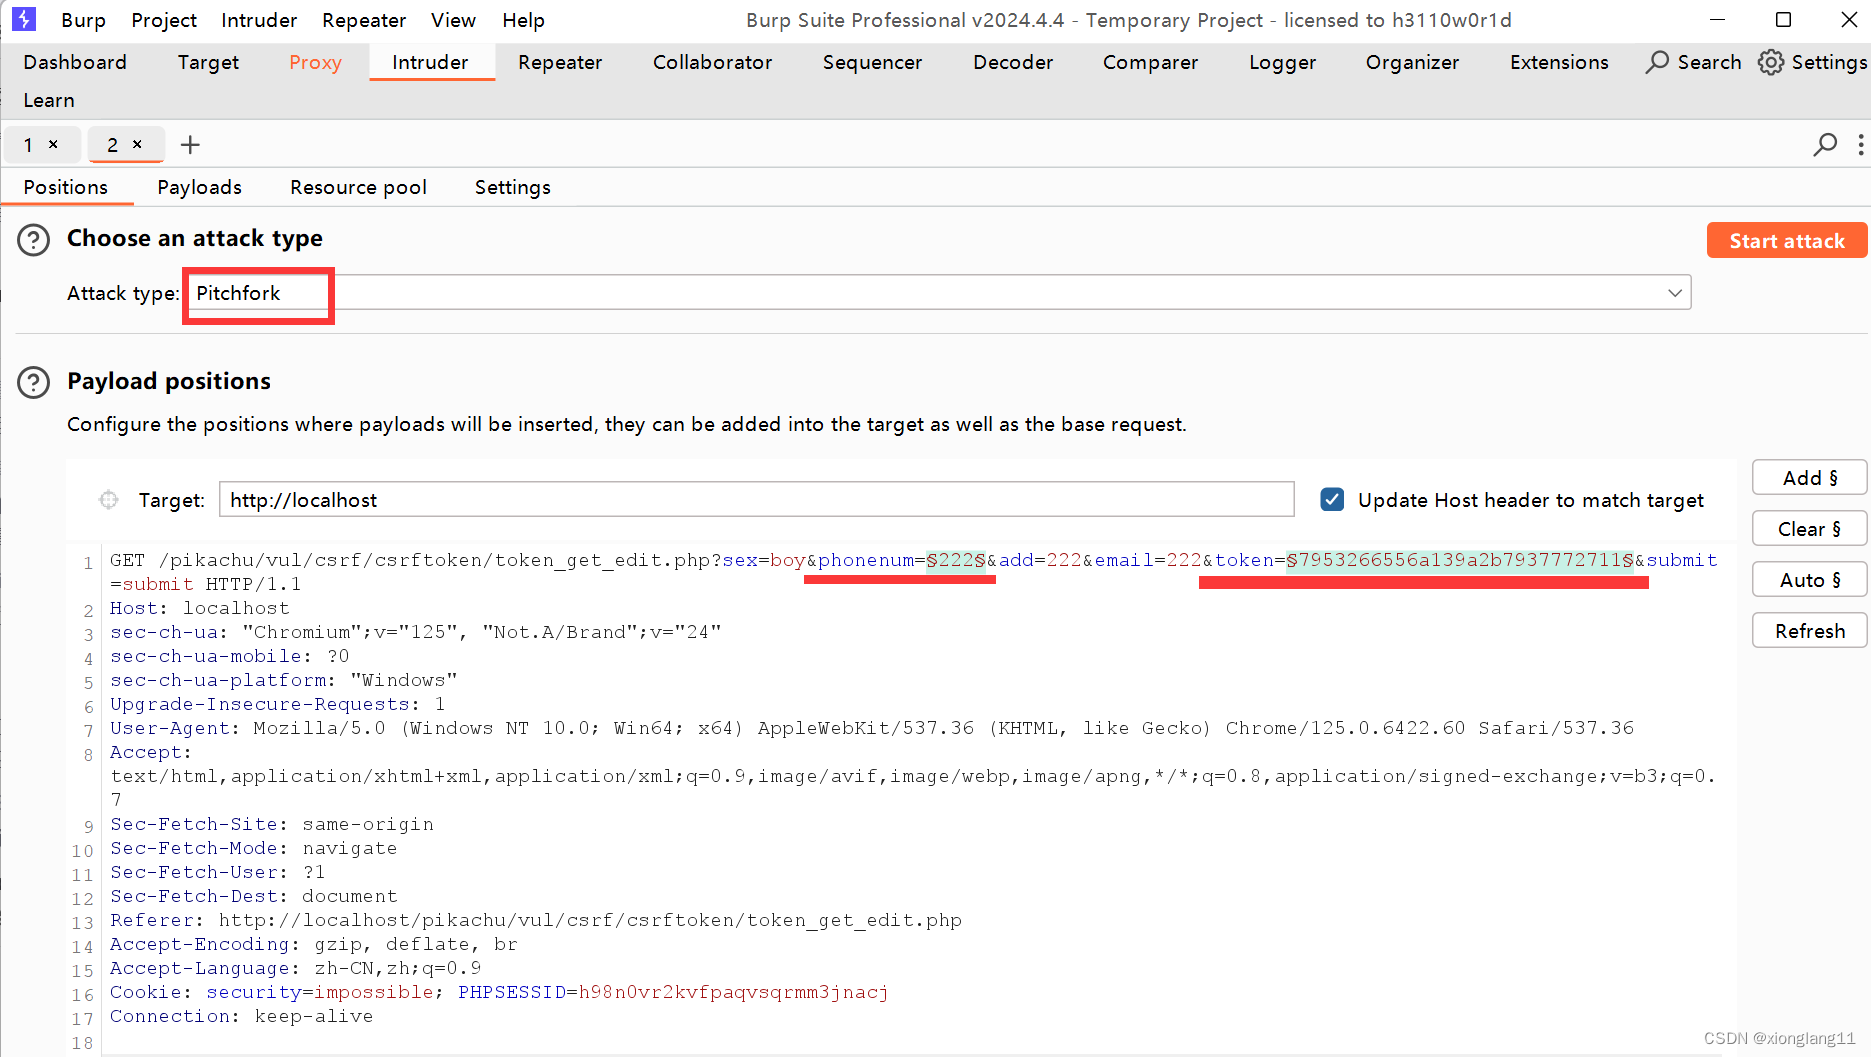Switch to the Positions sub-tab
1871x1057 pixels.
[66, 187]
